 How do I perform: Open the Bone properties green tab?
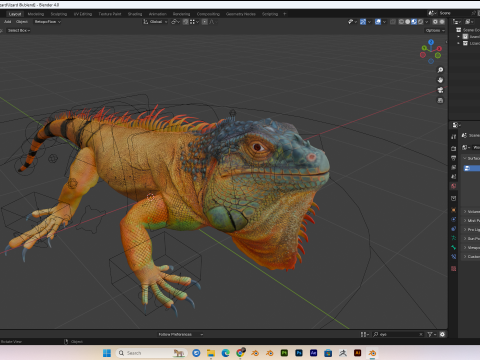(x=454, y=247)
